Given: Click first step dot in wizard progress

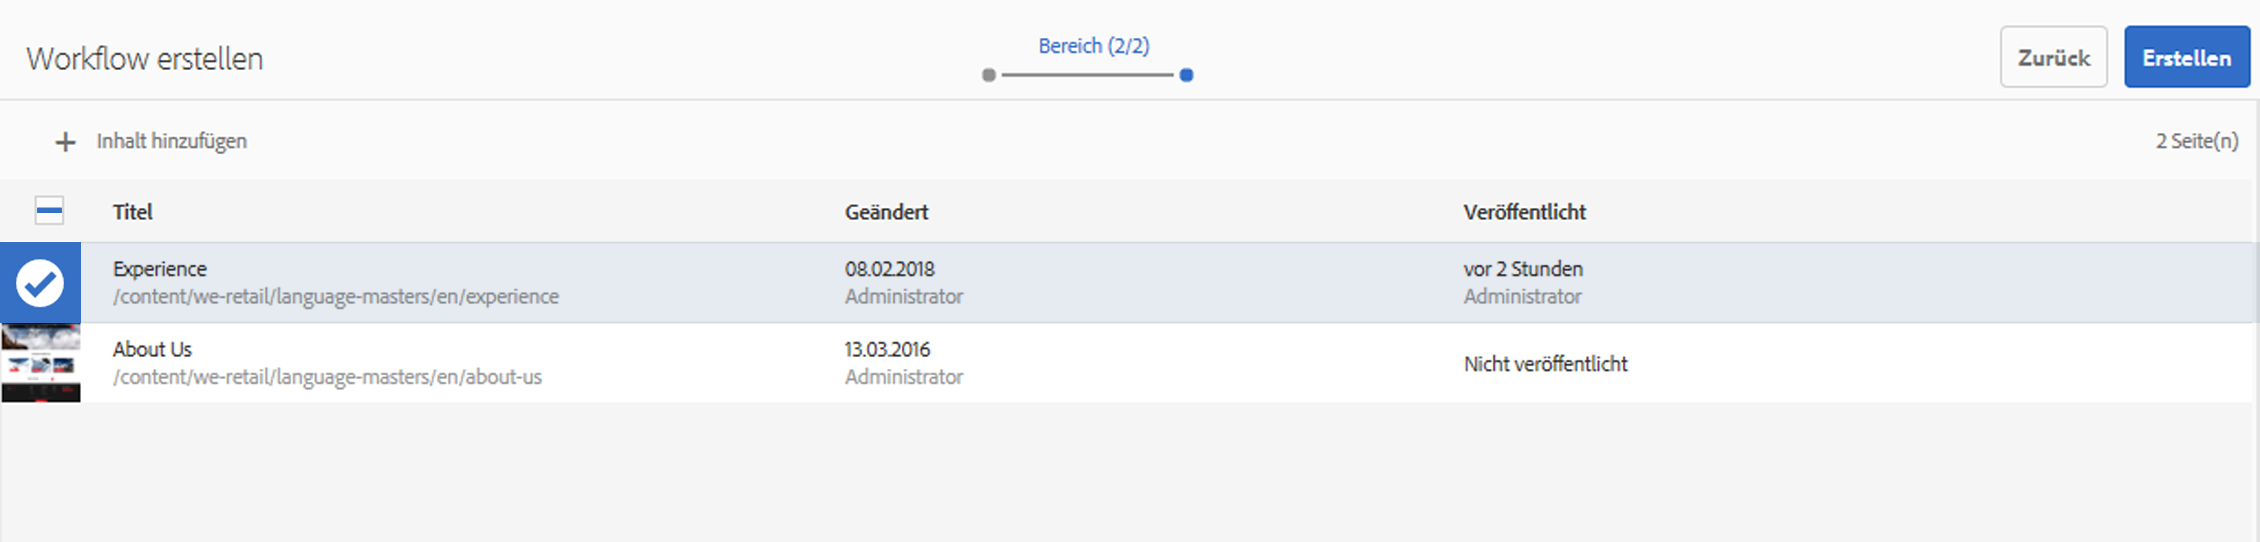Looking at the screenshot, I should [x=989, y=75].
